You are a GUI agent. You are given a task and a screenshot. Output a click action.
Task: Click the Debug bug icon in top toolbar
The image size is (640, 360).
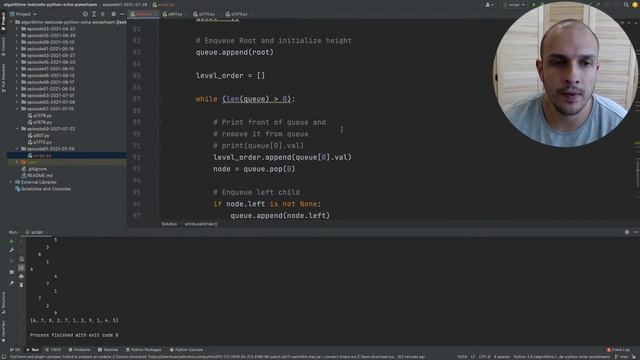[542, 4]
